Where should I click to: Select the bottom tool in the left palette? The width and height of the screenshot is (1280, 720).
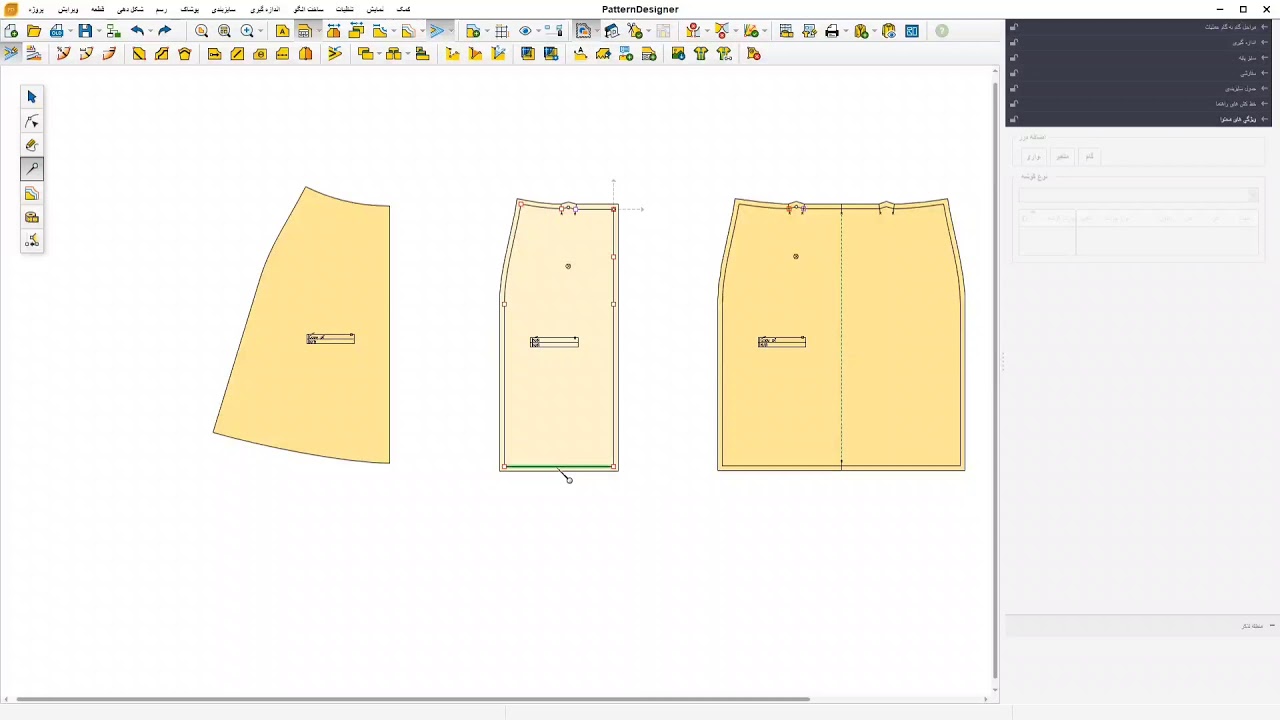[32, 241]
